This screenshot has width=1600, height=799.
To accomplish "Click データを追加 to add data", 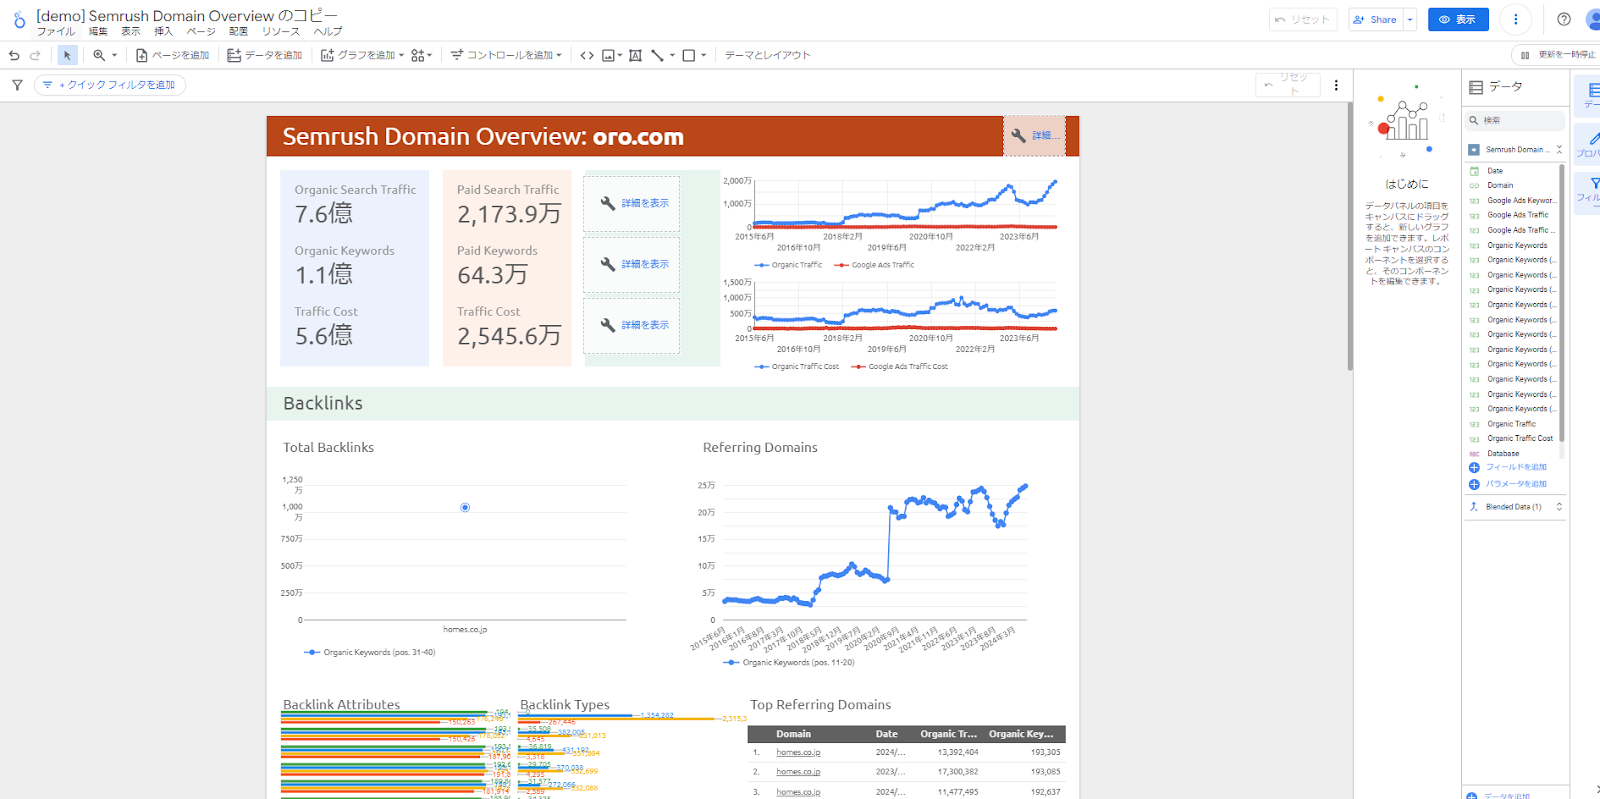I will click(264, 55).
